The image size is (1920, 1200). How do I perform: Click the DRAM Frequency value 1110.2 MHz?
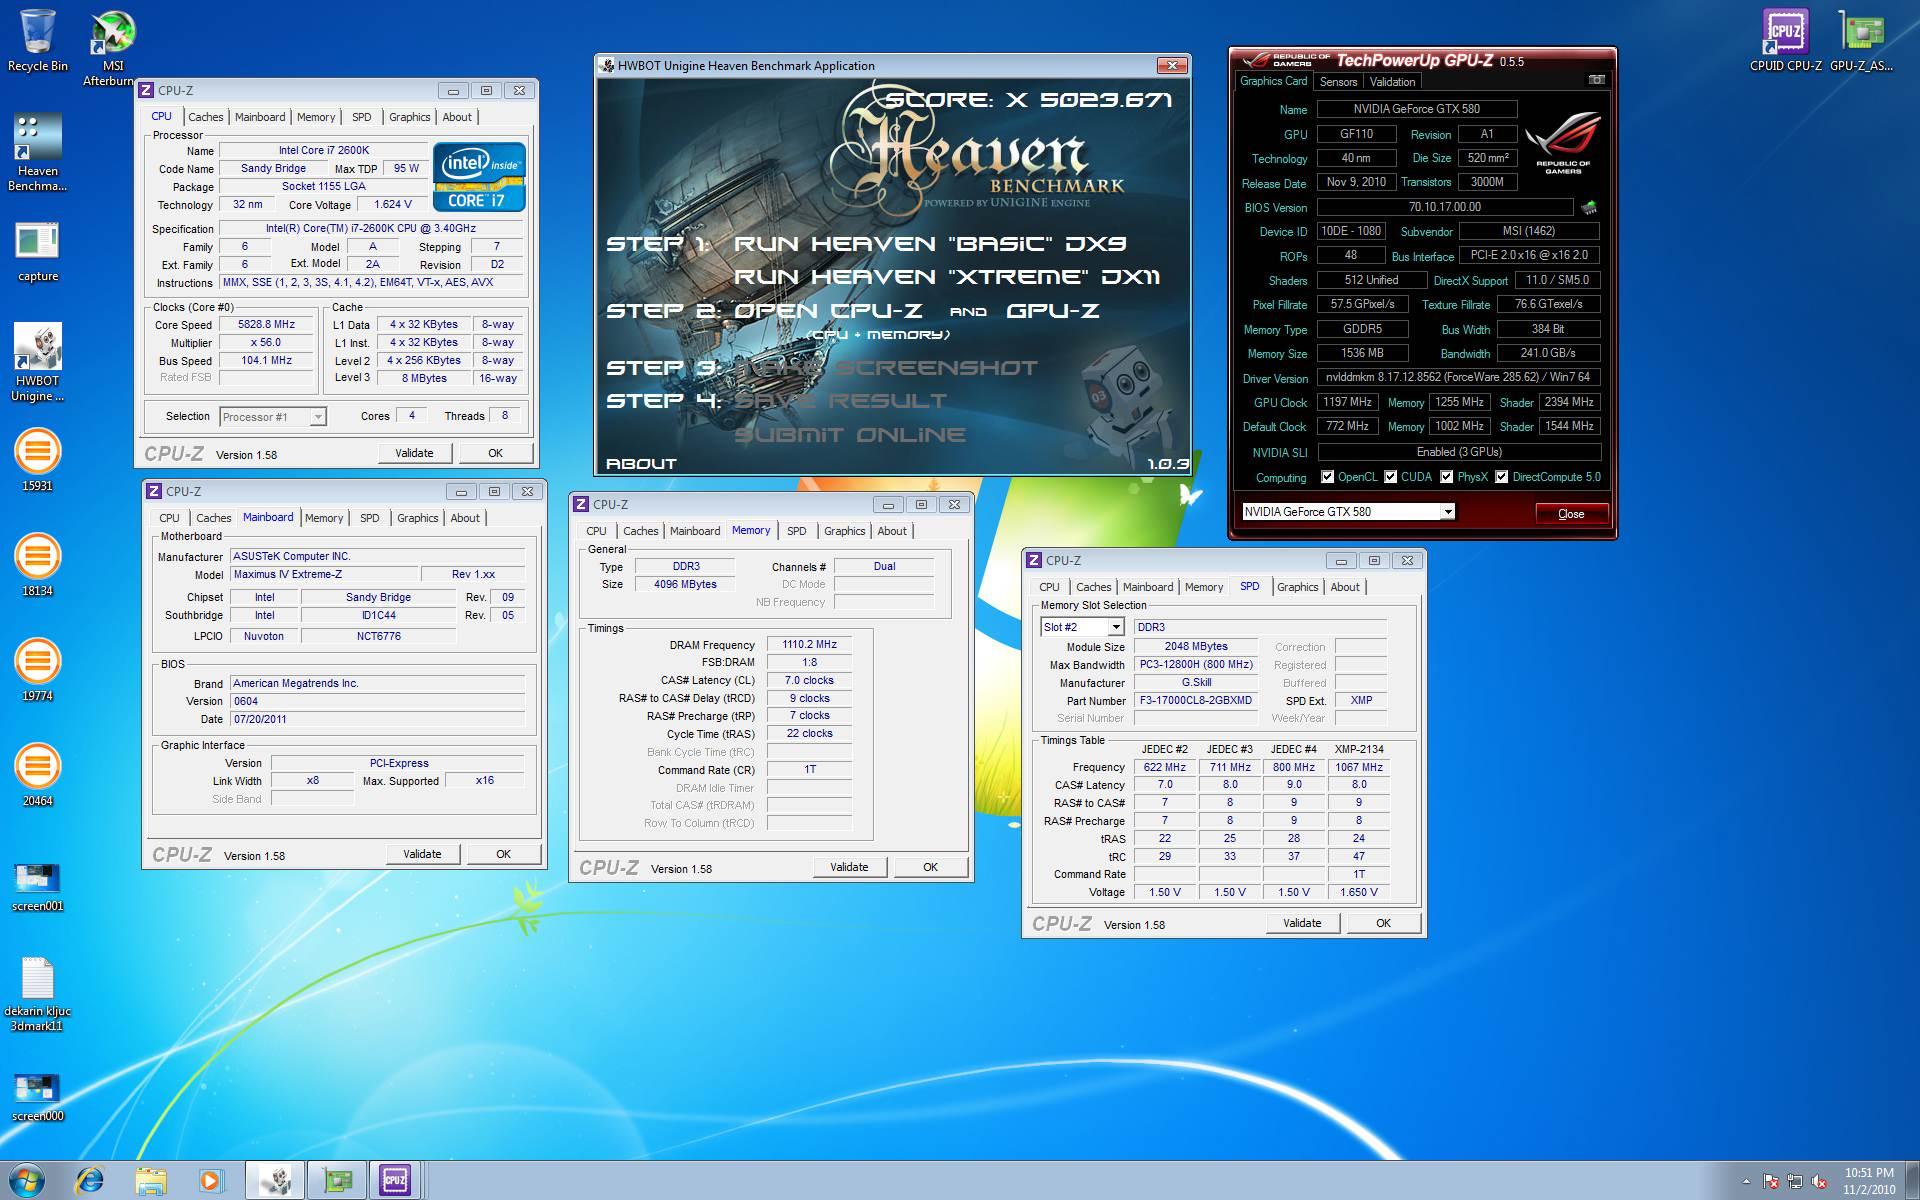pos(809,645)
